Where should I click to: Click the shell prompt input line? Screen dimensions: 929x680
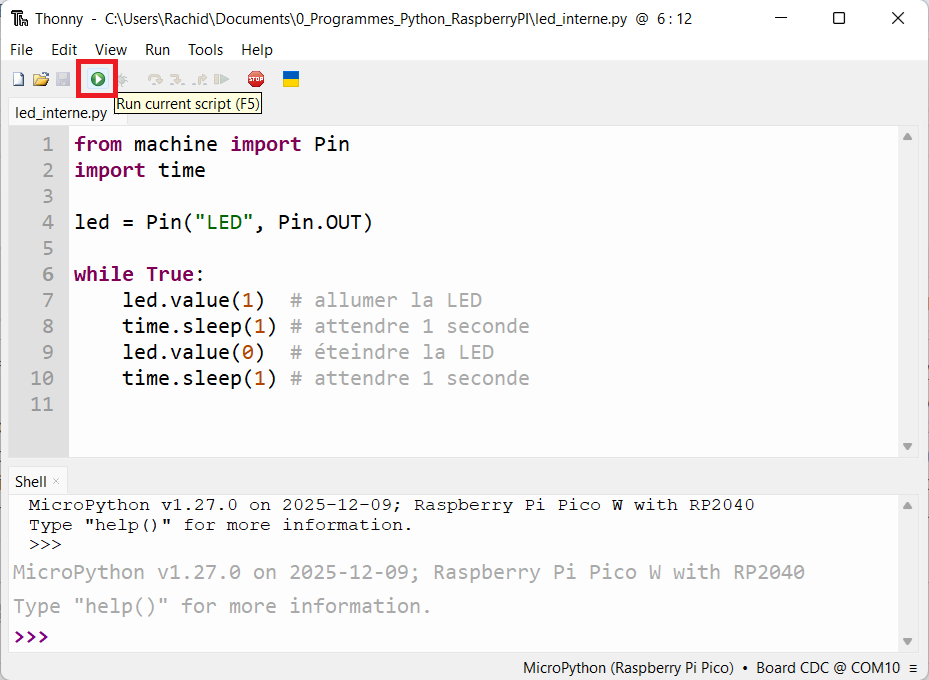[400, 637]
